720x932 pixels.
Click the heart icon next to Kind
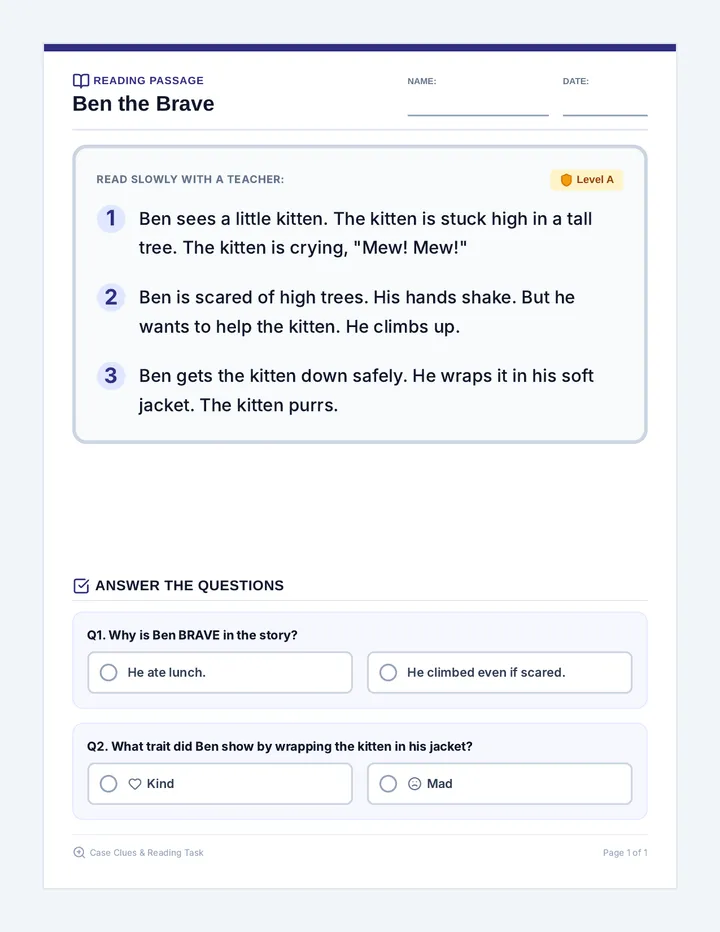click(135, 784)
